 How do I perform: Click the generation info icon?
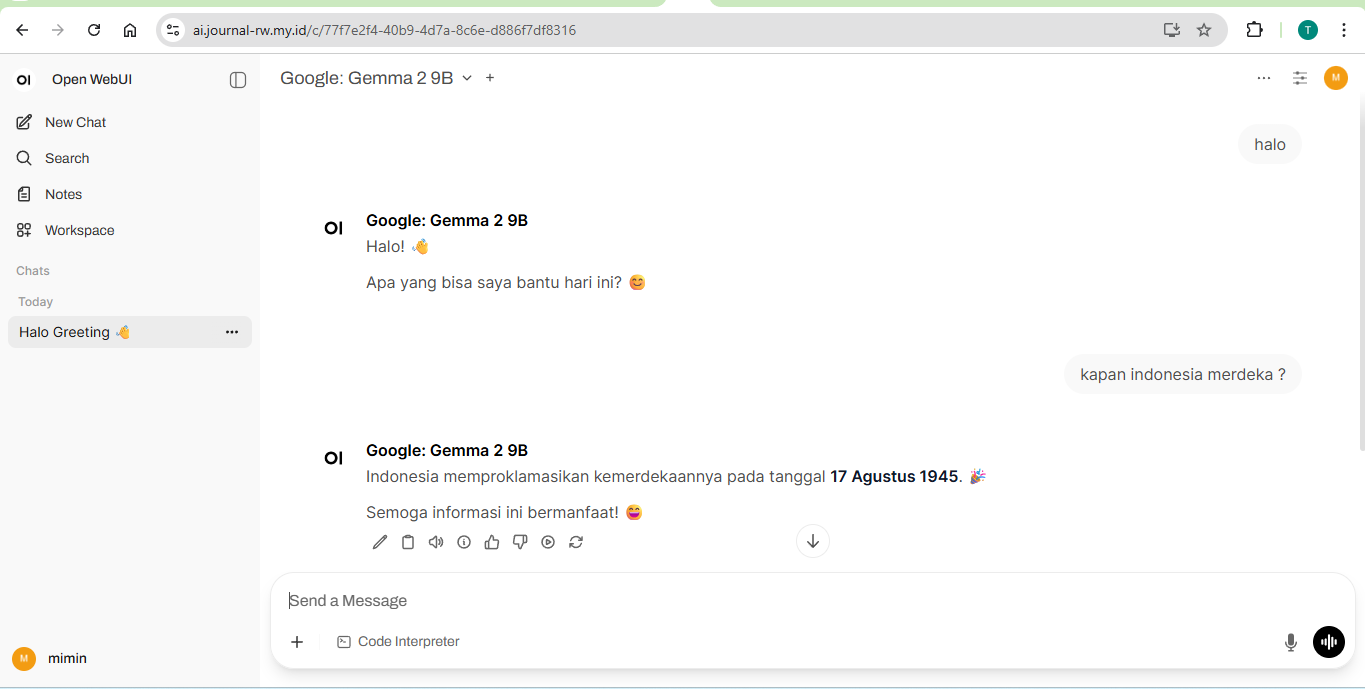pyautogui.click(x=464, y=542)
